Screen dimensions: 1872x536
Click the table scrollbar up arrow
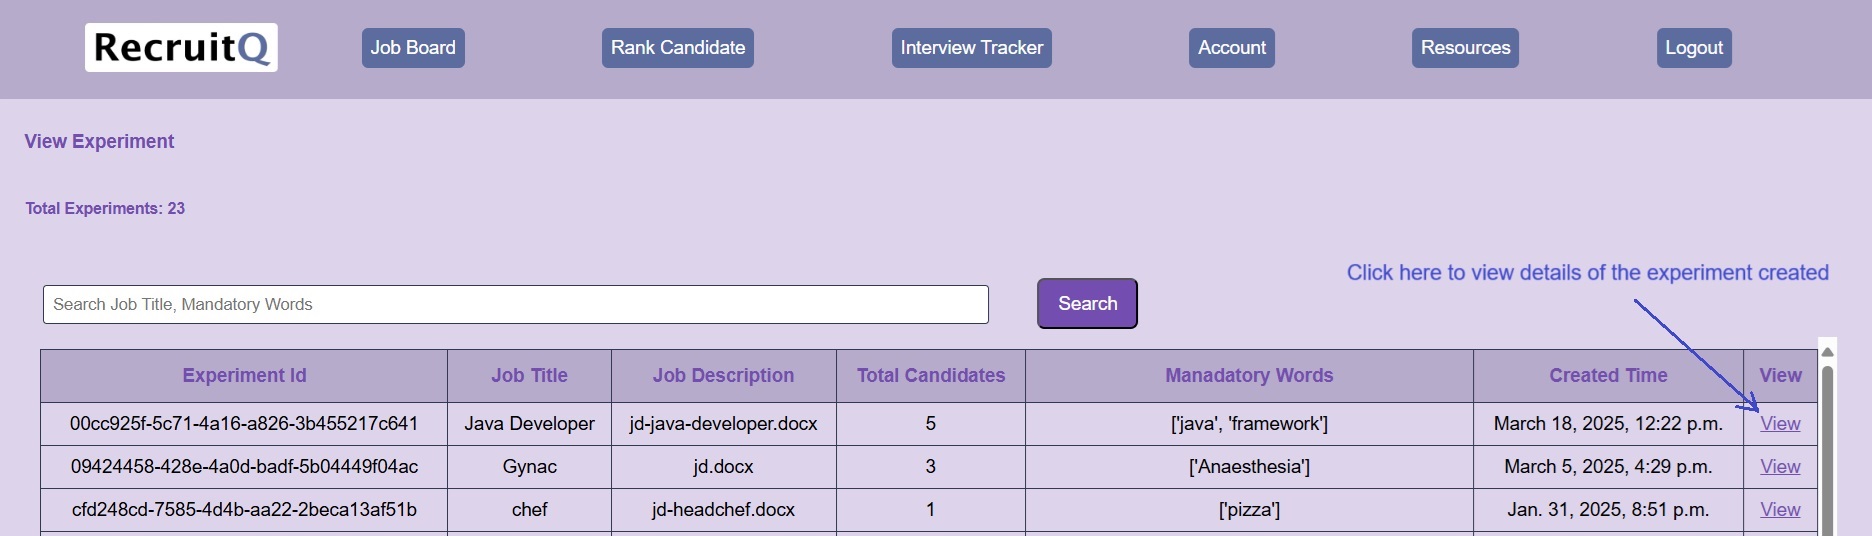pyautogui.click(x=1828, y=352)
